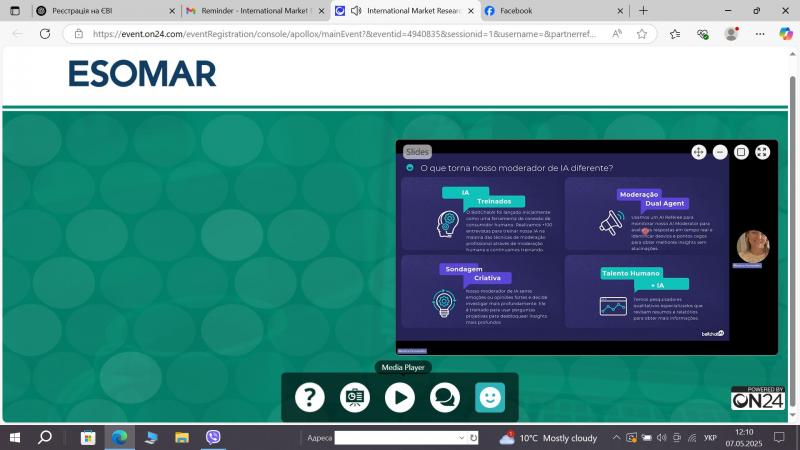
Task: Open the volume tray icon
Action: 662,438
